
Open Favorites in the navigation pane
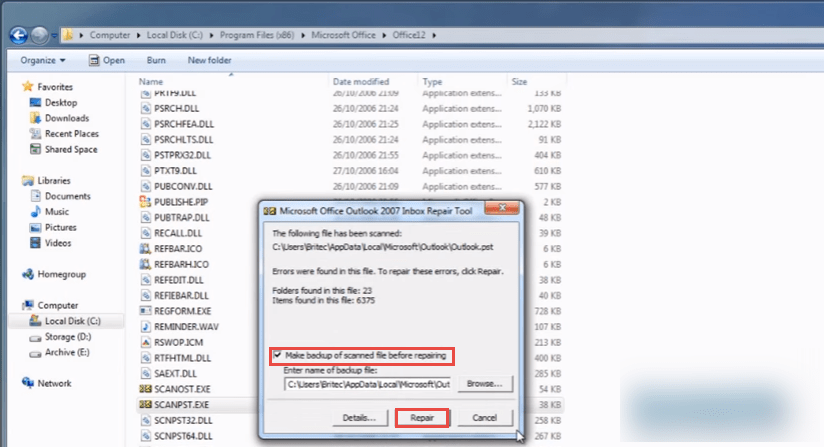click(55, 87)
